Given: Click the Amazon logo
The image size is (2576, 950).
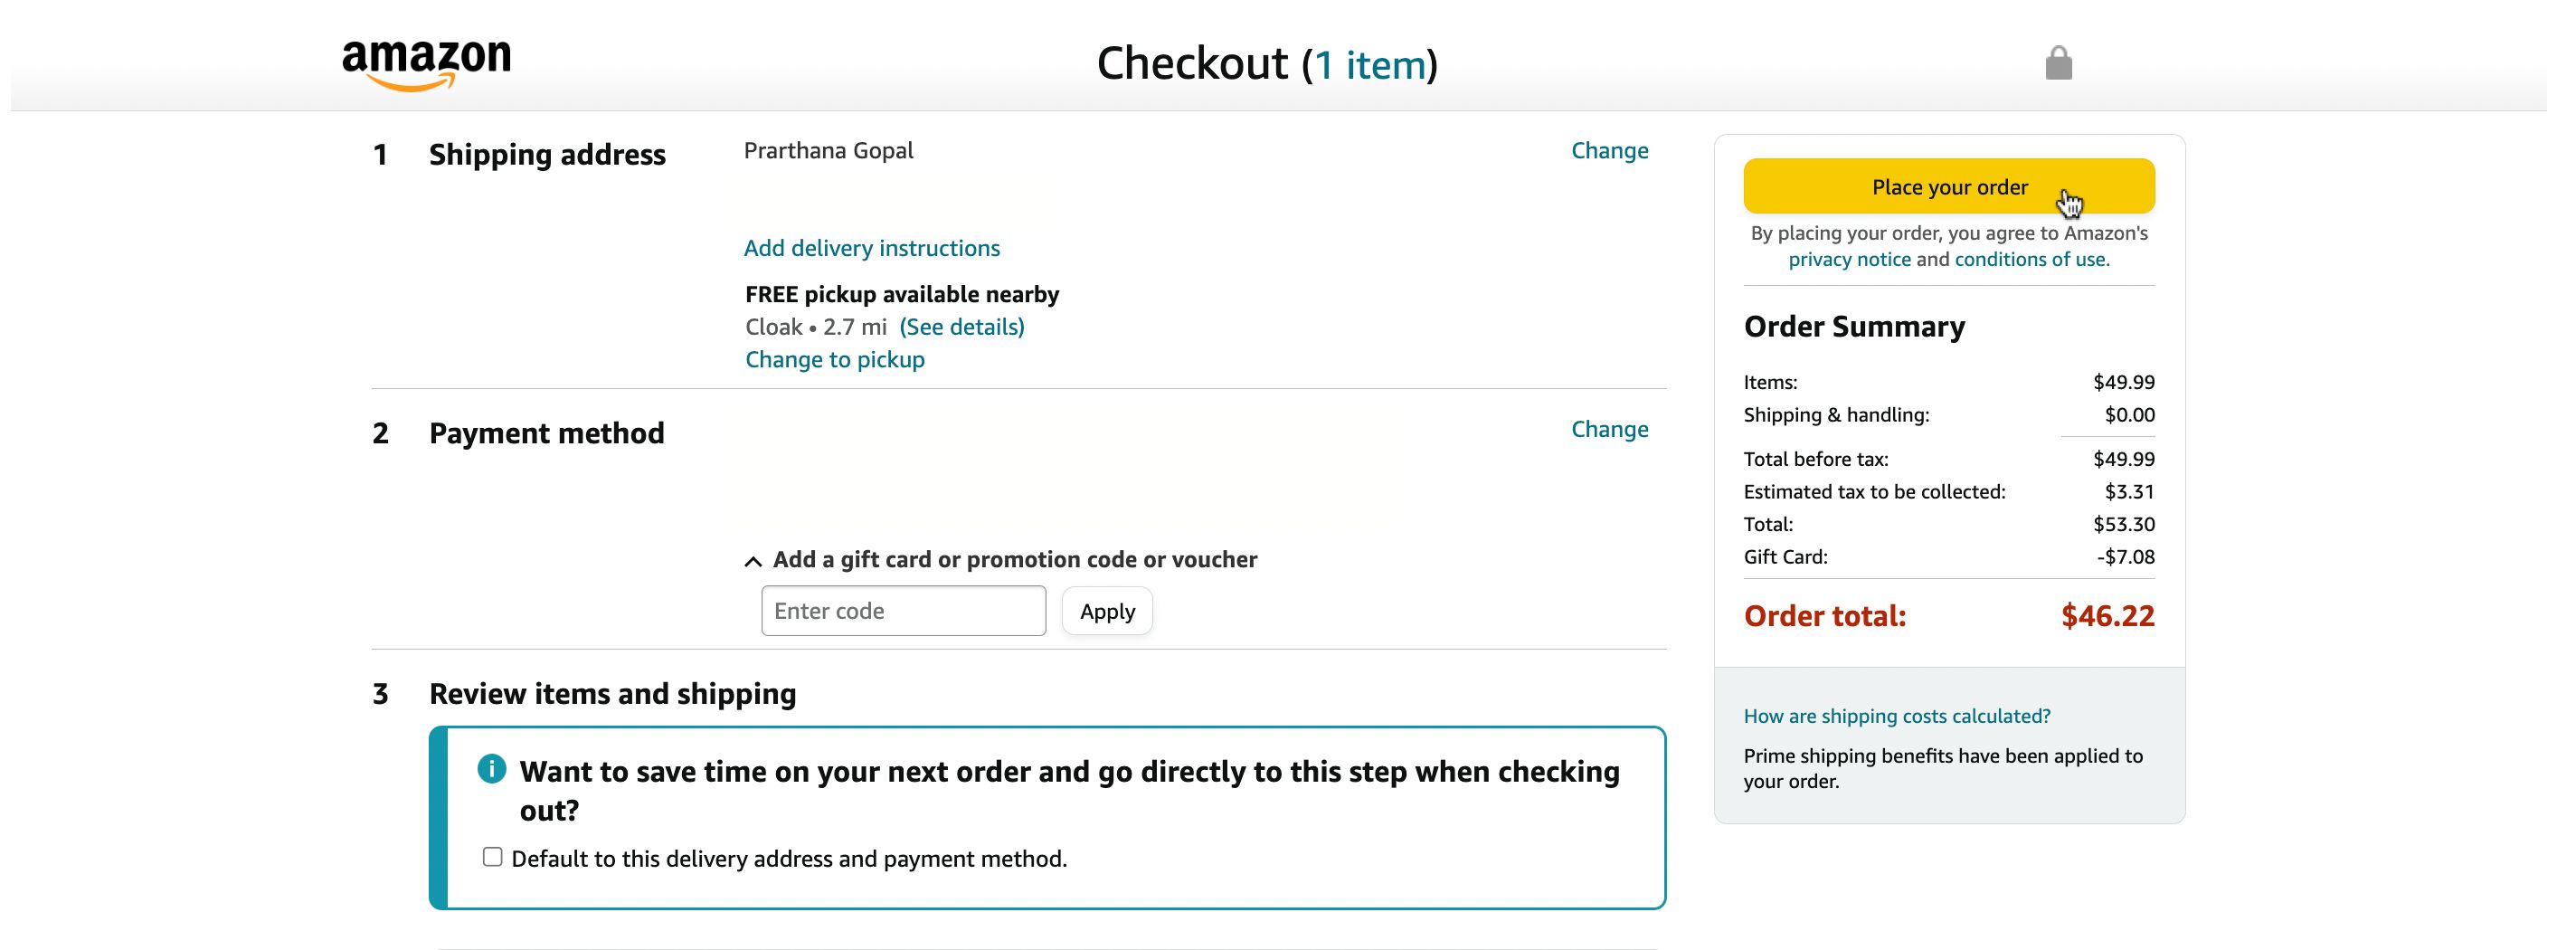Looking at the screenshot, I should click(x=426, y=66).
